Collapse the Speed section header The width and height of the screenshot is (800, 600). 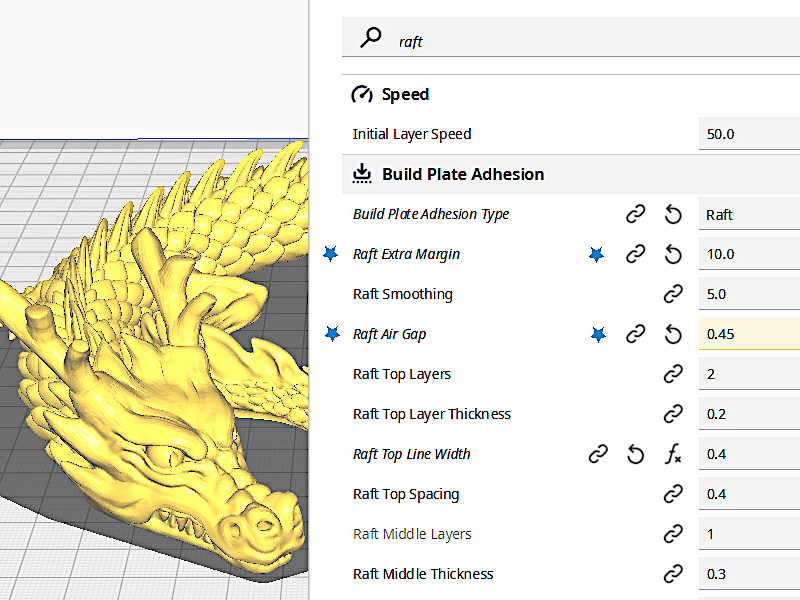click(571, 94)
